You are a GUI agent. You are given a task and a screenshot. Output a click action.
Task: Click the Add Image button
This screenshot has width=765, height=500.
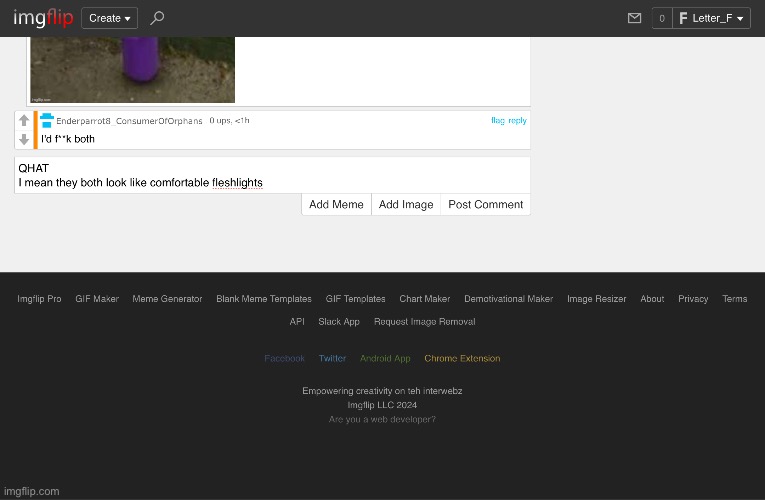coord(406,204)
